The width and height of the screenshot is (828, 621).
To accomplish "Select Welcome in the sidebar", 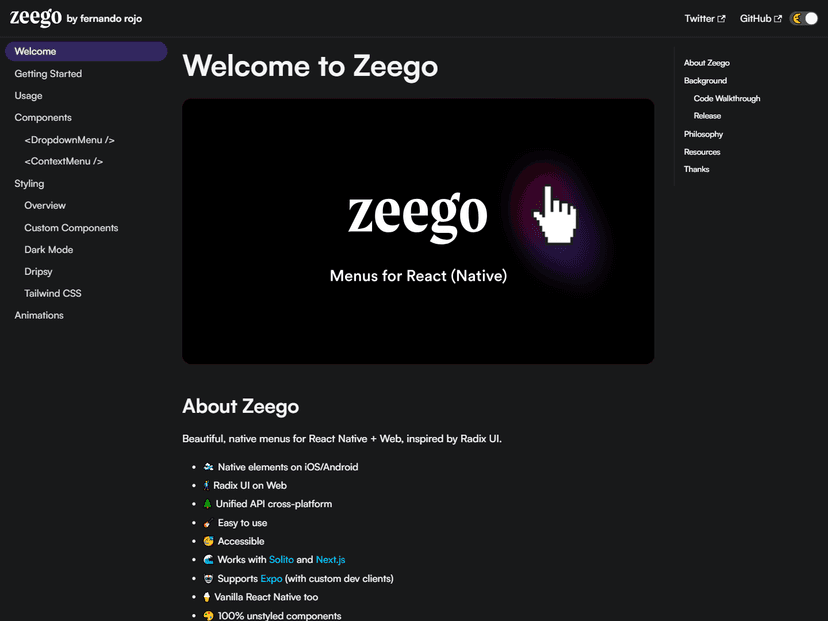I will coord(86,51).
